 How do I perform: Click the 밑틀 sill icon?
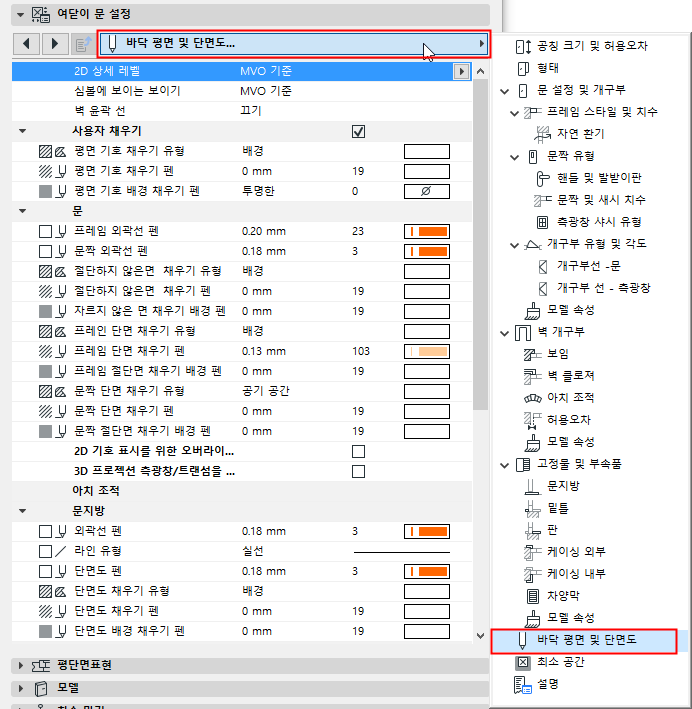point(532,509)
